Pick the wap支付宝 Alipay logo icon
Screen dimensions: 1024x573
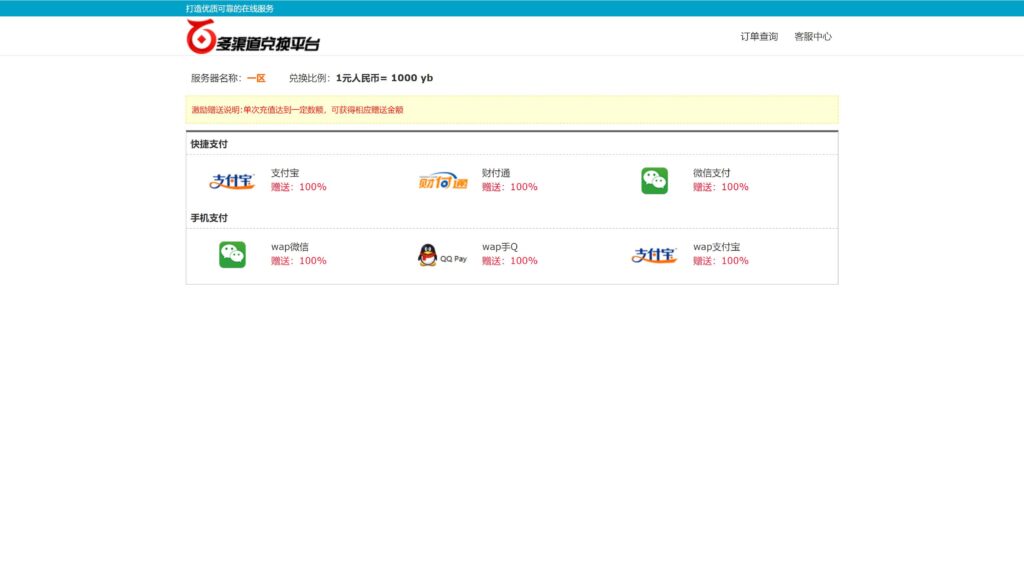tap(654, 255)
